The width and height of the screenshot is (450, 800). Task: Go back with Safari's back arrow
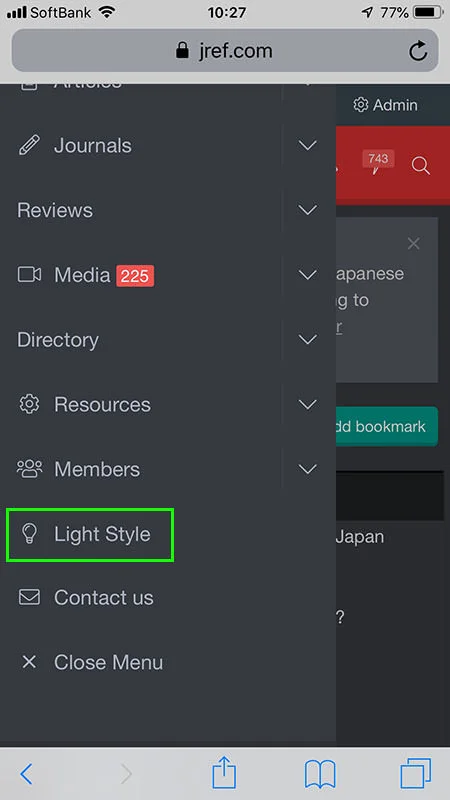pyautogui.click(x=26, y=774)
